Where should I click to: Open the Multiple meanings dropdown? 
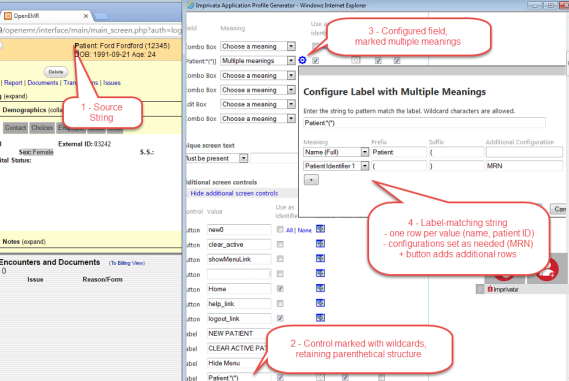coord(258,61)
